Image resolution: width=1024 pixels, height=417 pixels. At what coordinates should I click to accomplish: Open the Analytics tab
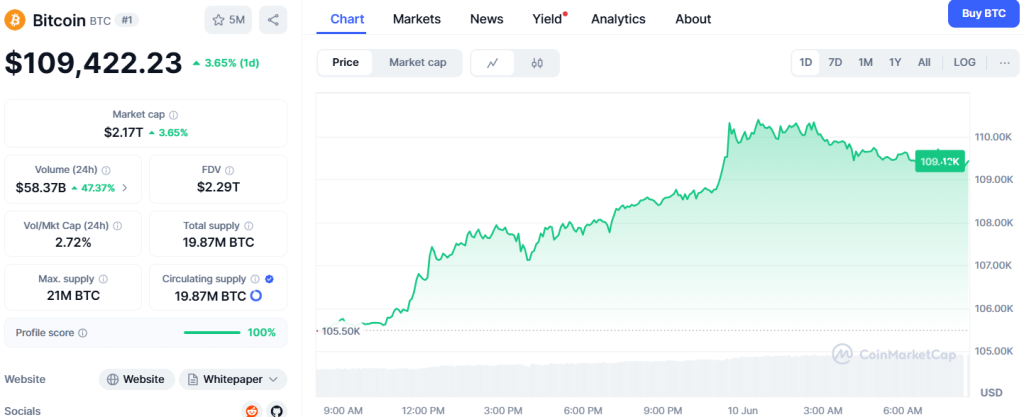[x=618, y=19]
